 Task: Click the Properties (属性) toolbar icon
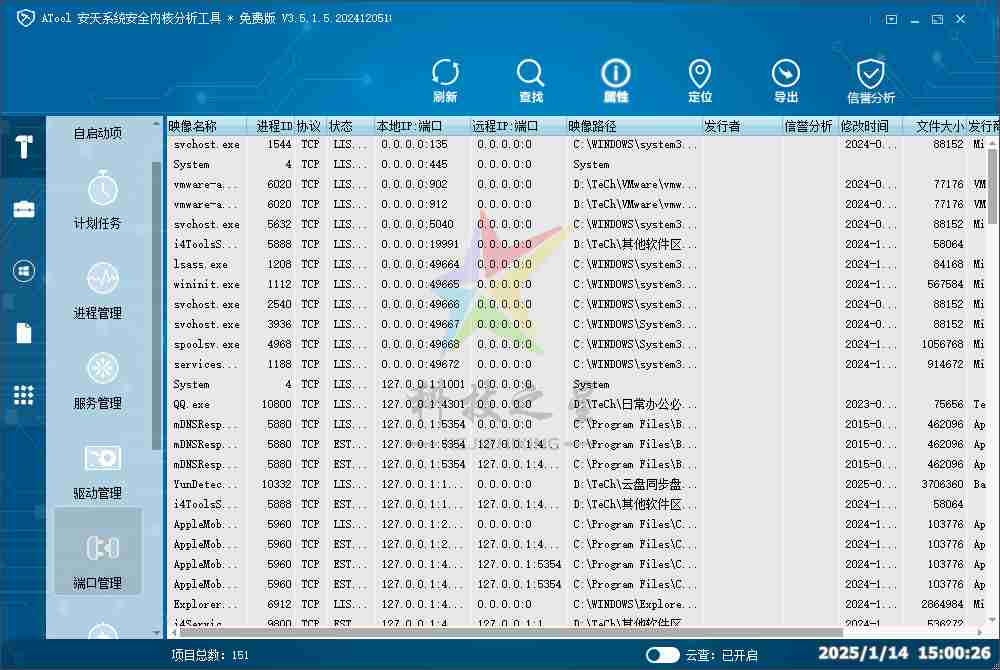click(x=615, y=80)
